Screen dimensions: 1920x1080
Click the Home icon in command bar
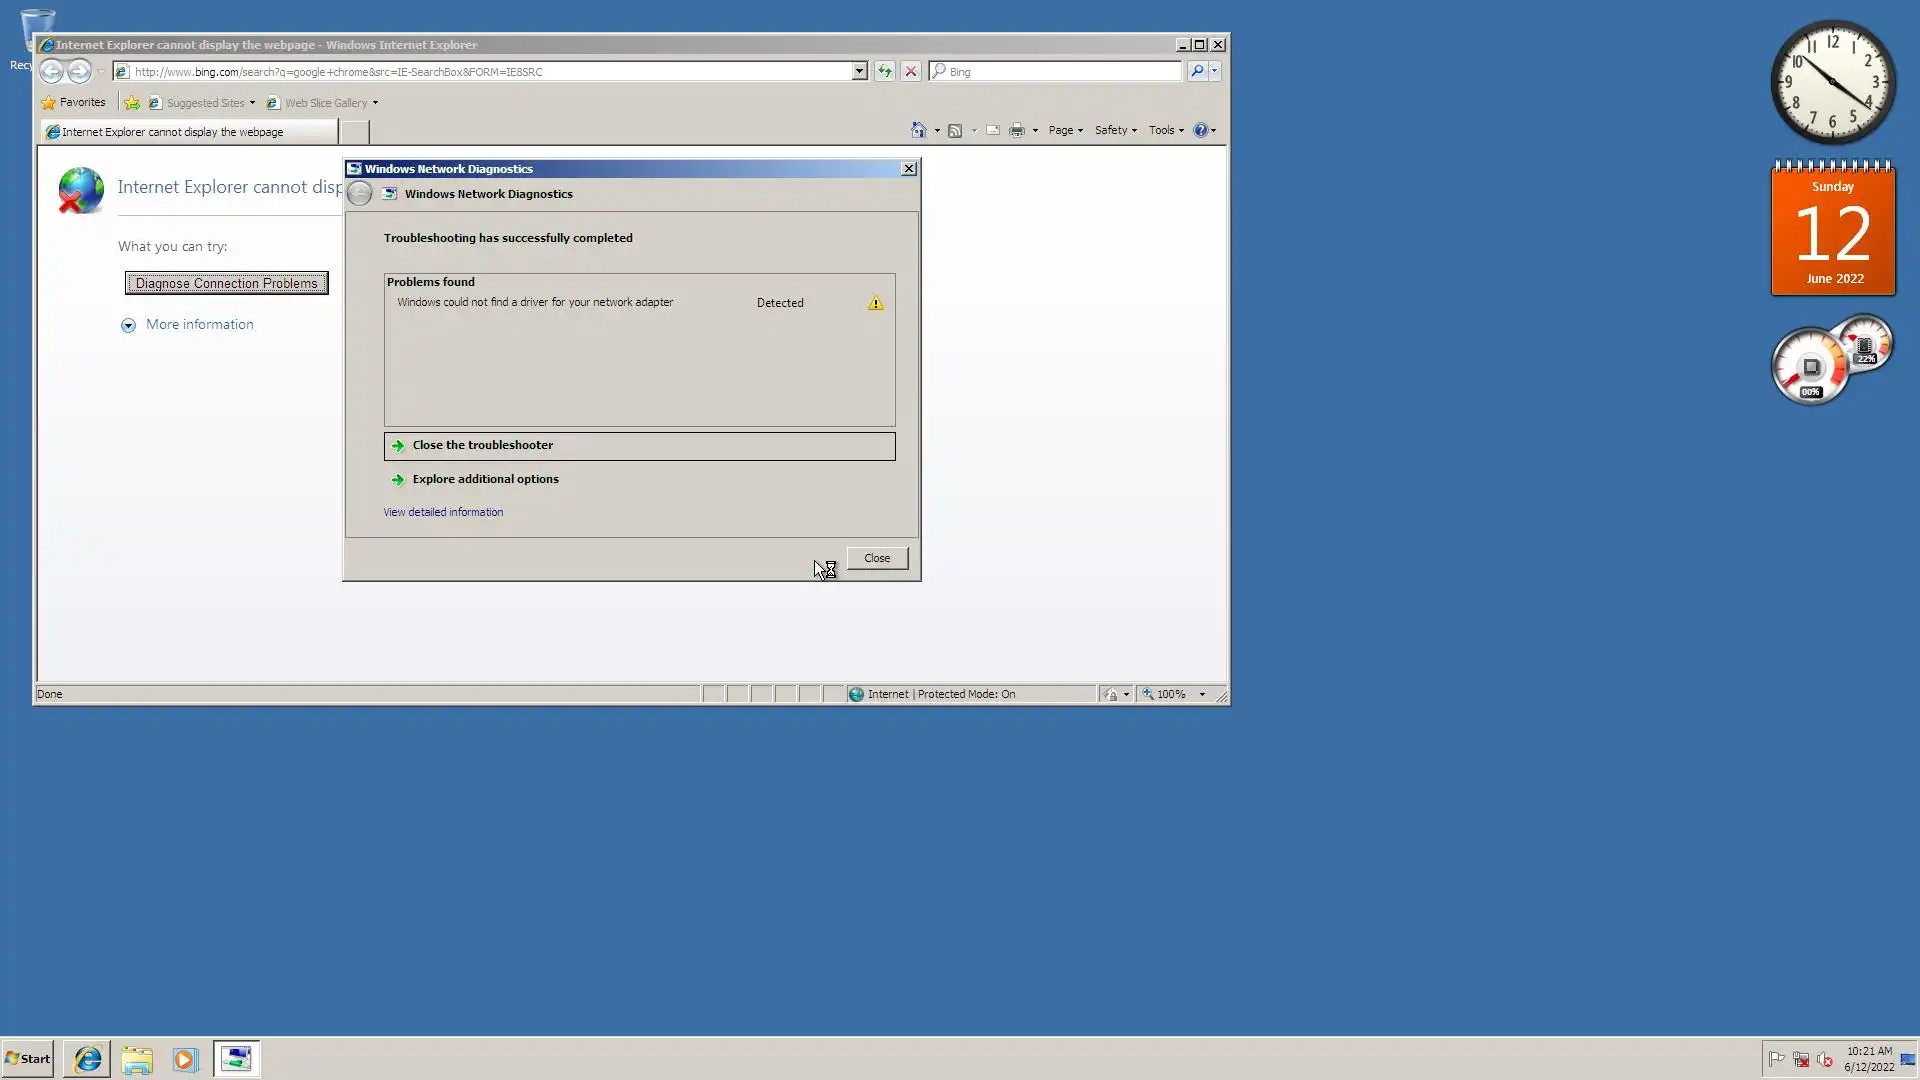(x=918, y=130)
